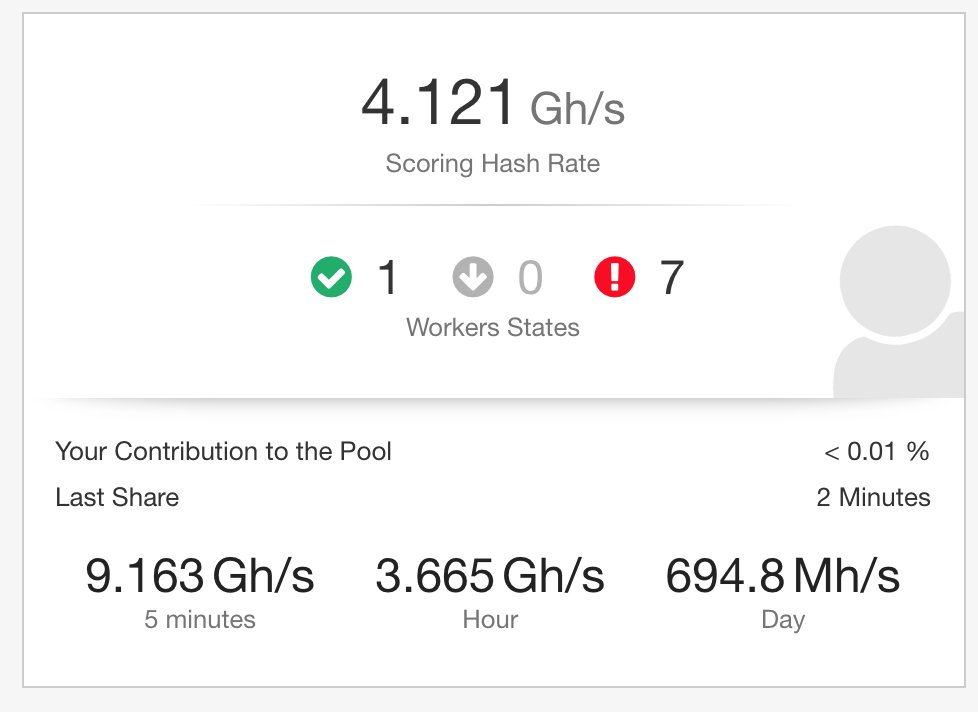Click the < 0.01 % contribution value

point(876,452)
